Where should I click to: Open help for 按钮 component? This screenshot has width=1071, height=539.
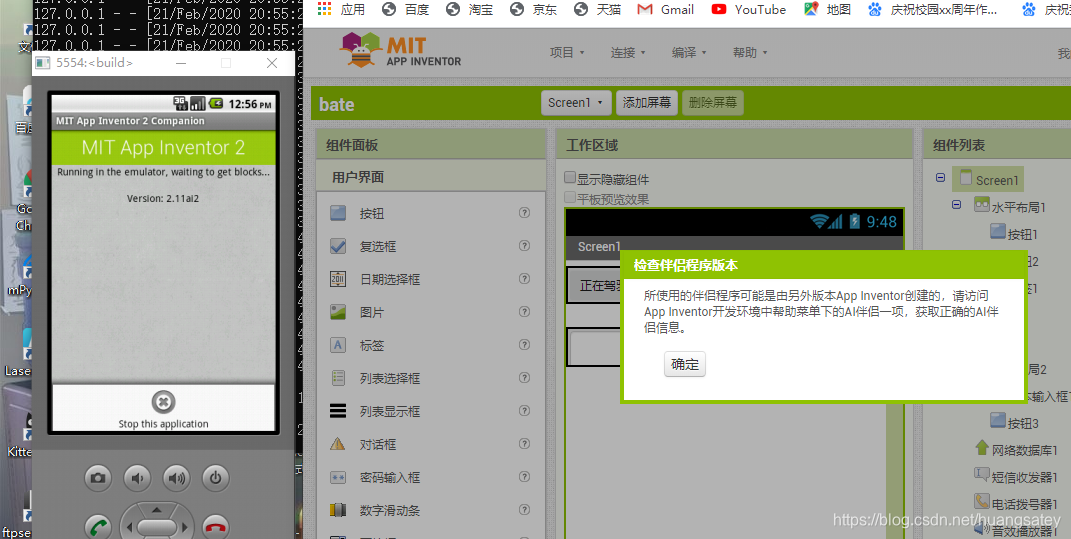[525, 212]
